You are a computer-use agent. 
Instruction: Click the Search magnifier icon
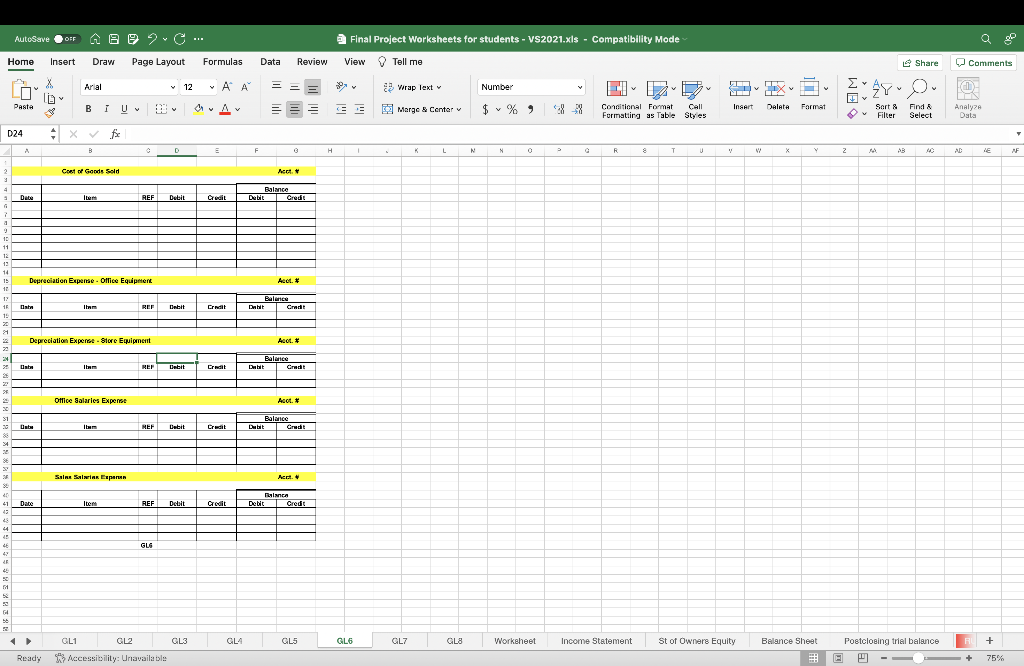(x=986, y=39)
